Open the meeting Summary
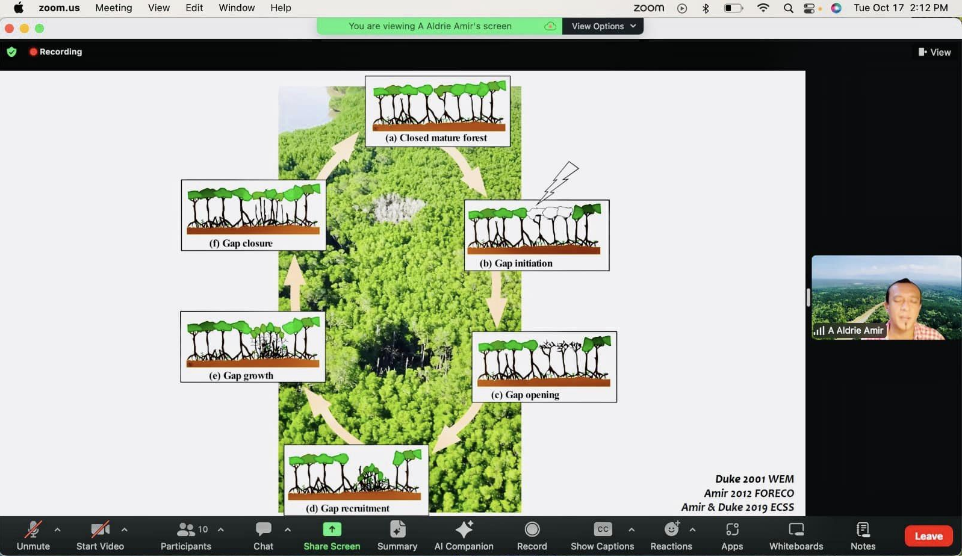Screen dimensions: 962x557 [x=397, y=535]
